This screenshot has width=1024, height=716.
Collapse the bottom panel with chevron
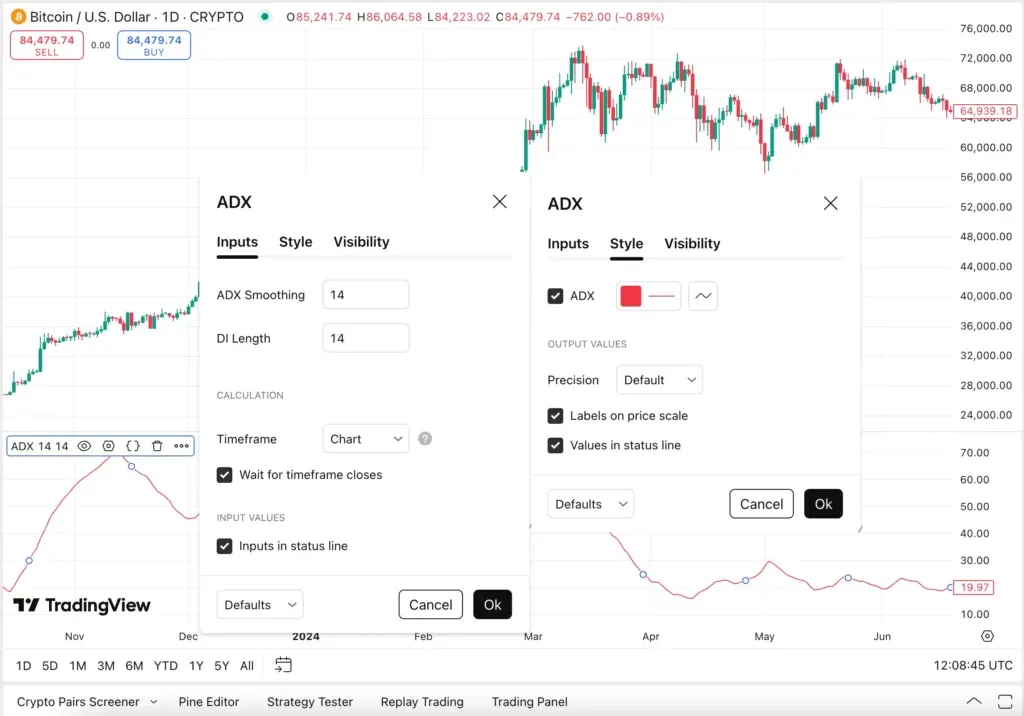tap(973, 701)
